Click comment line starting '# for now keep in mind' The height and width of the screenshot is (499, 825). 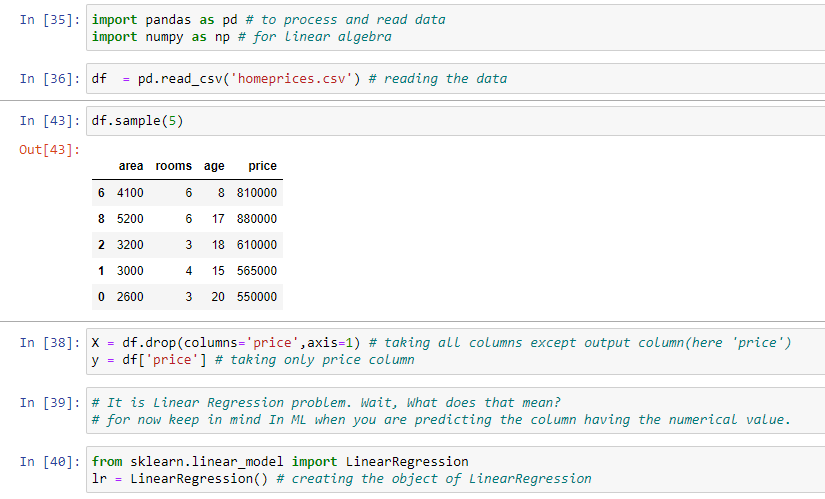tap(441, 420)
